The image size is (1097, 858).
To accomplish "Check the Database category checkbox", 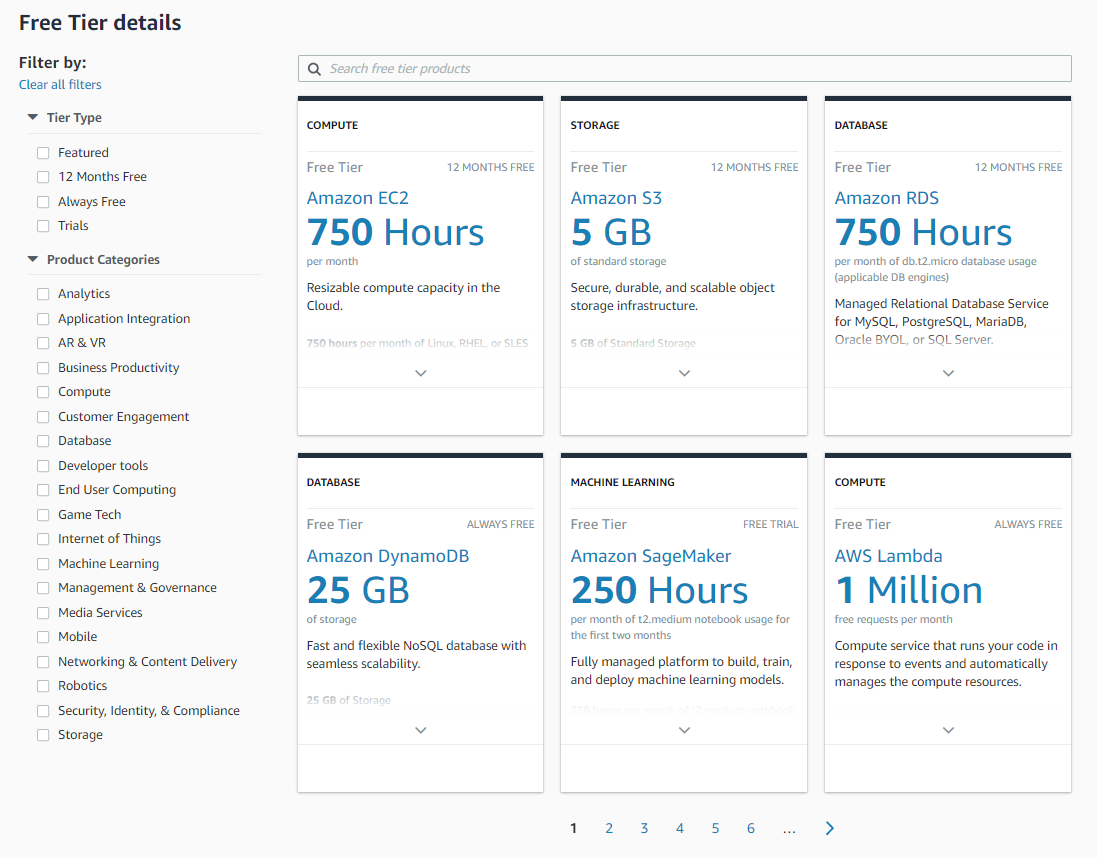I will [x=43, y=441].
